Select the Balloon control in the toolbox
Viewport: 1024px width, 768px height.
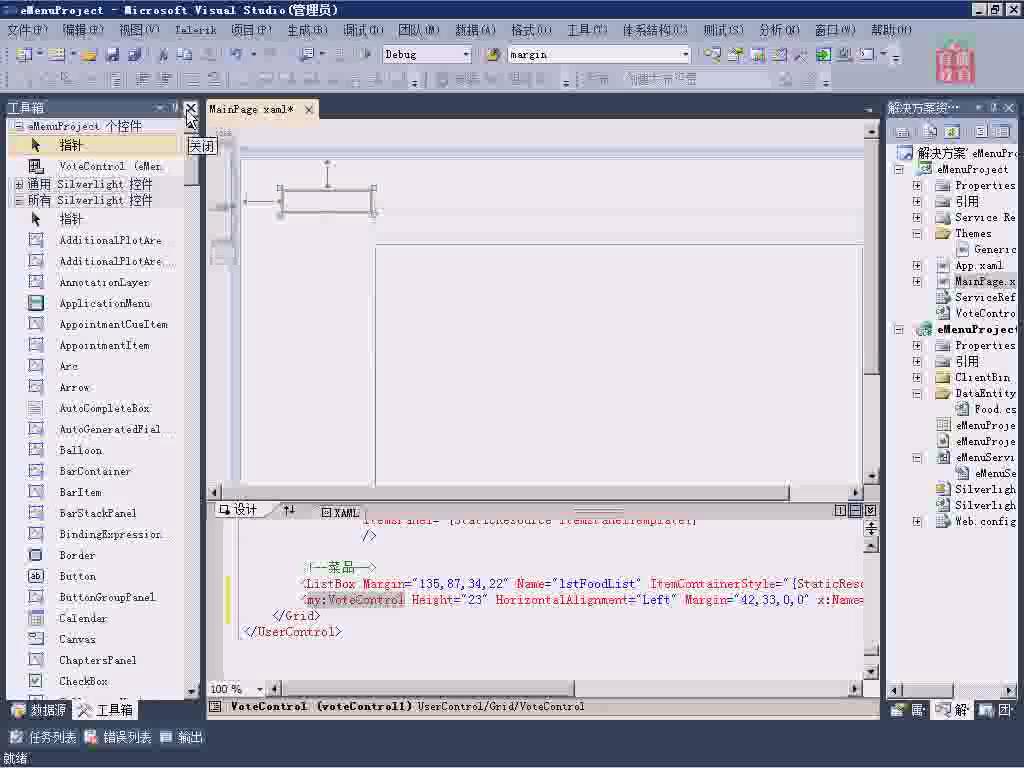[80, 450]
